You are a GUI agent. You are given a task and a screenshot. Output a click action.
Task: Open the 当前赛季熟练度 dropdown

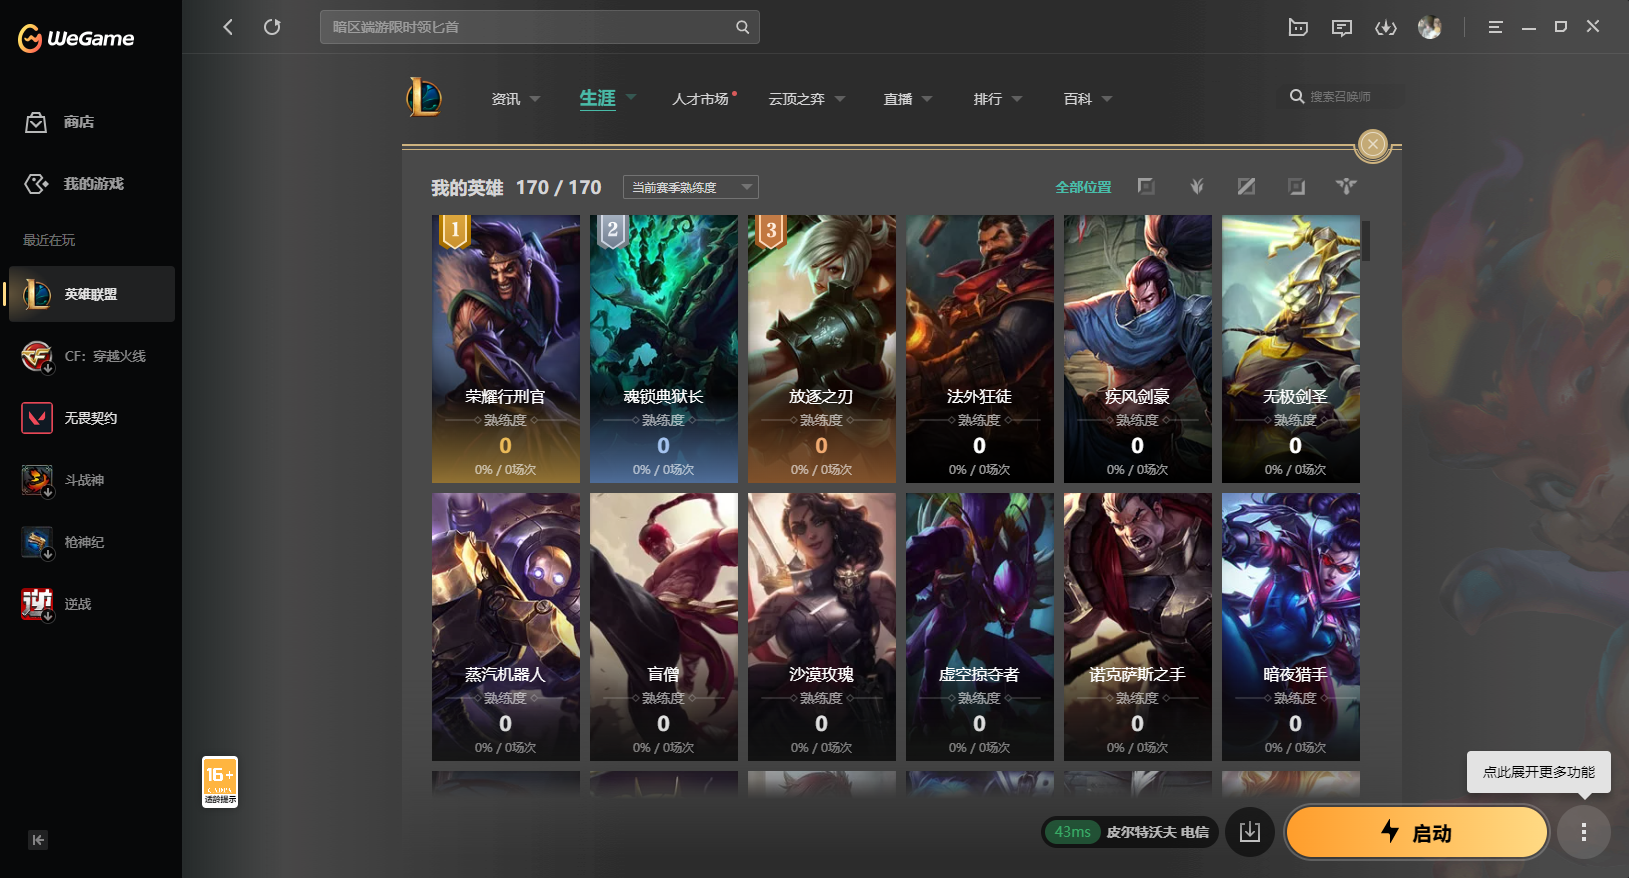pos(691,187)
